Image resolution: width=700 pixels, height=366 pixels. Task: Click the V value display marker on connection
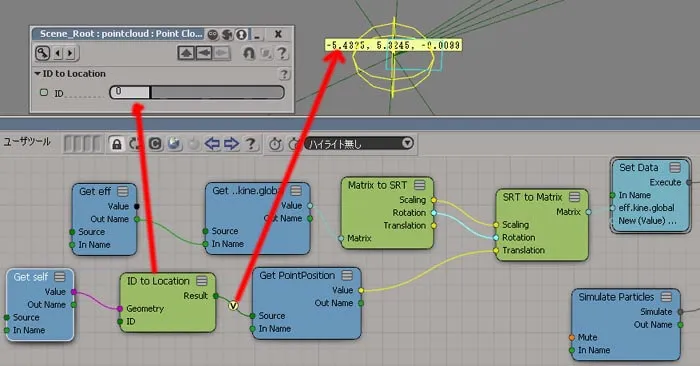click(x=233, y=305)
